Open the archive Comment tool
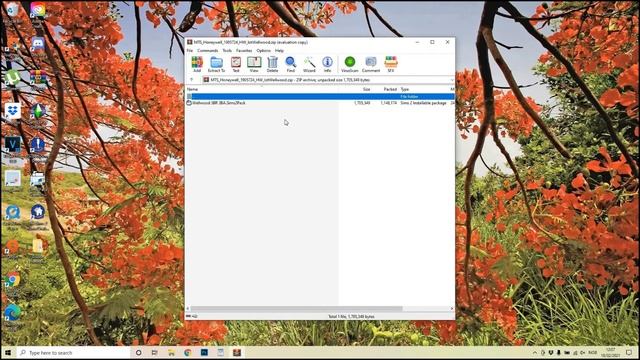Image resolution: width=640 pixels, height=360 pixels. point(371,64)
